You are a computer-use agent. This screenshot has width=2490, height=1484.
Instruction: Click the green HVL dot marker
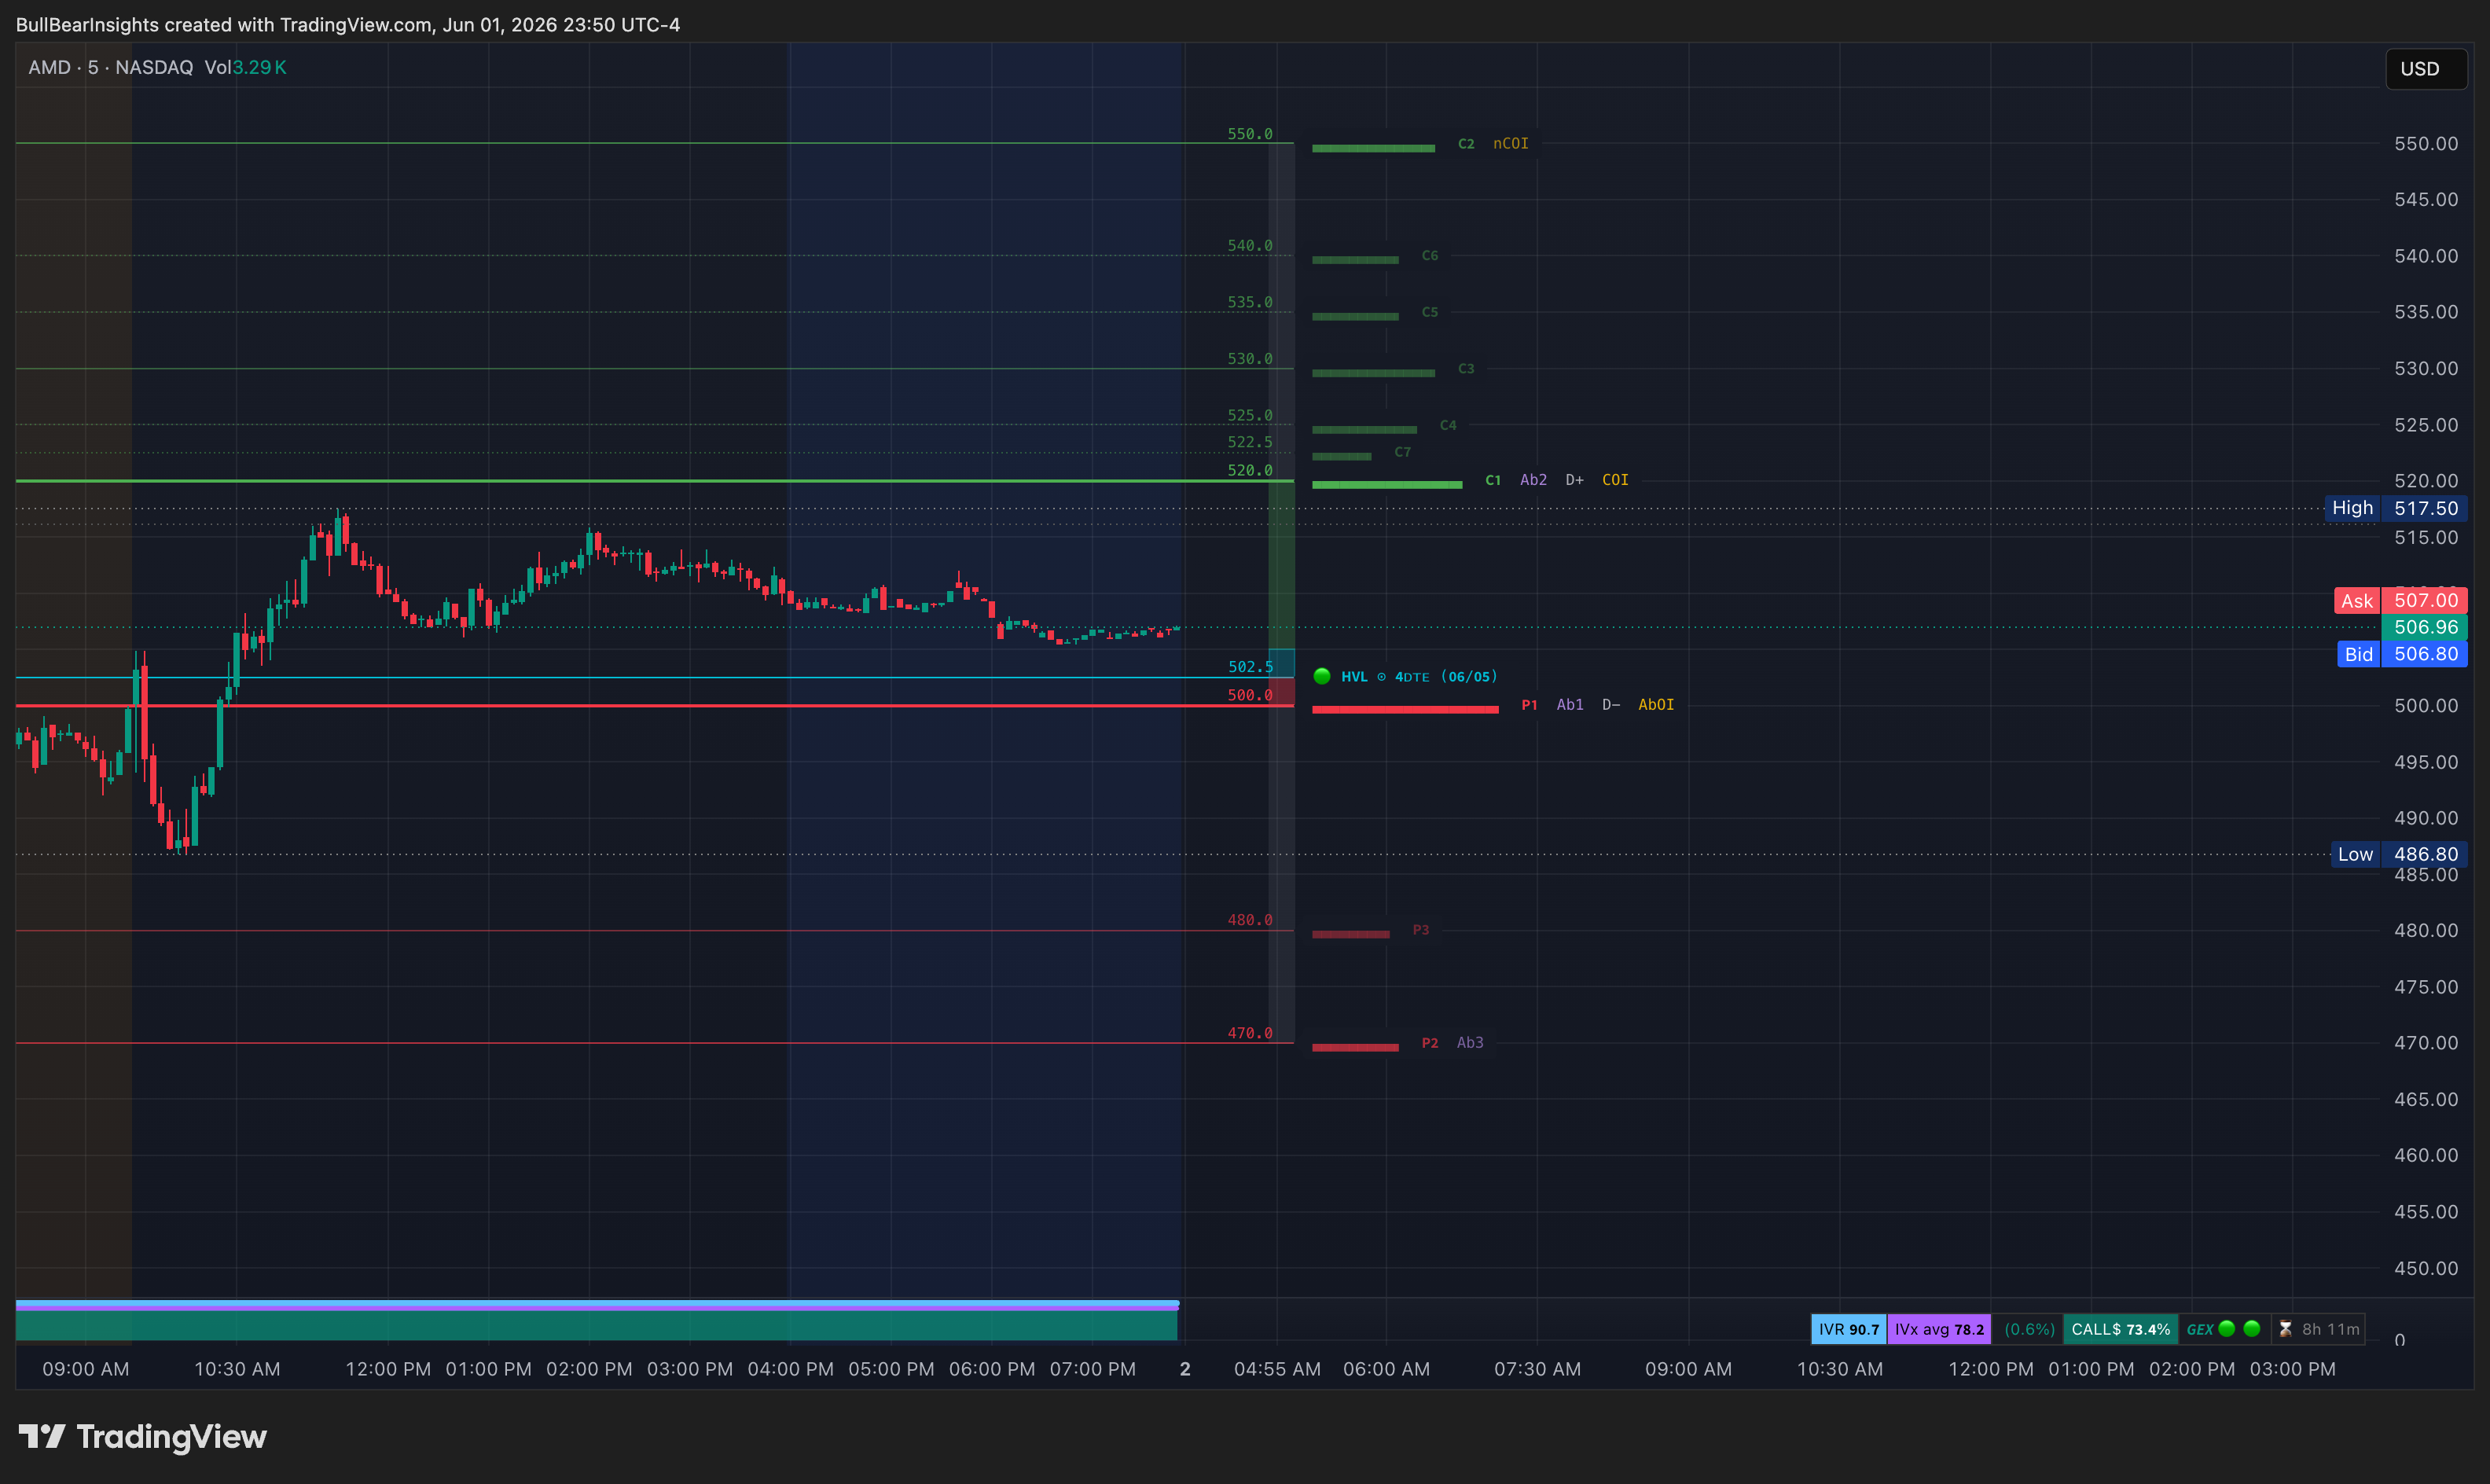(1321, 676)
